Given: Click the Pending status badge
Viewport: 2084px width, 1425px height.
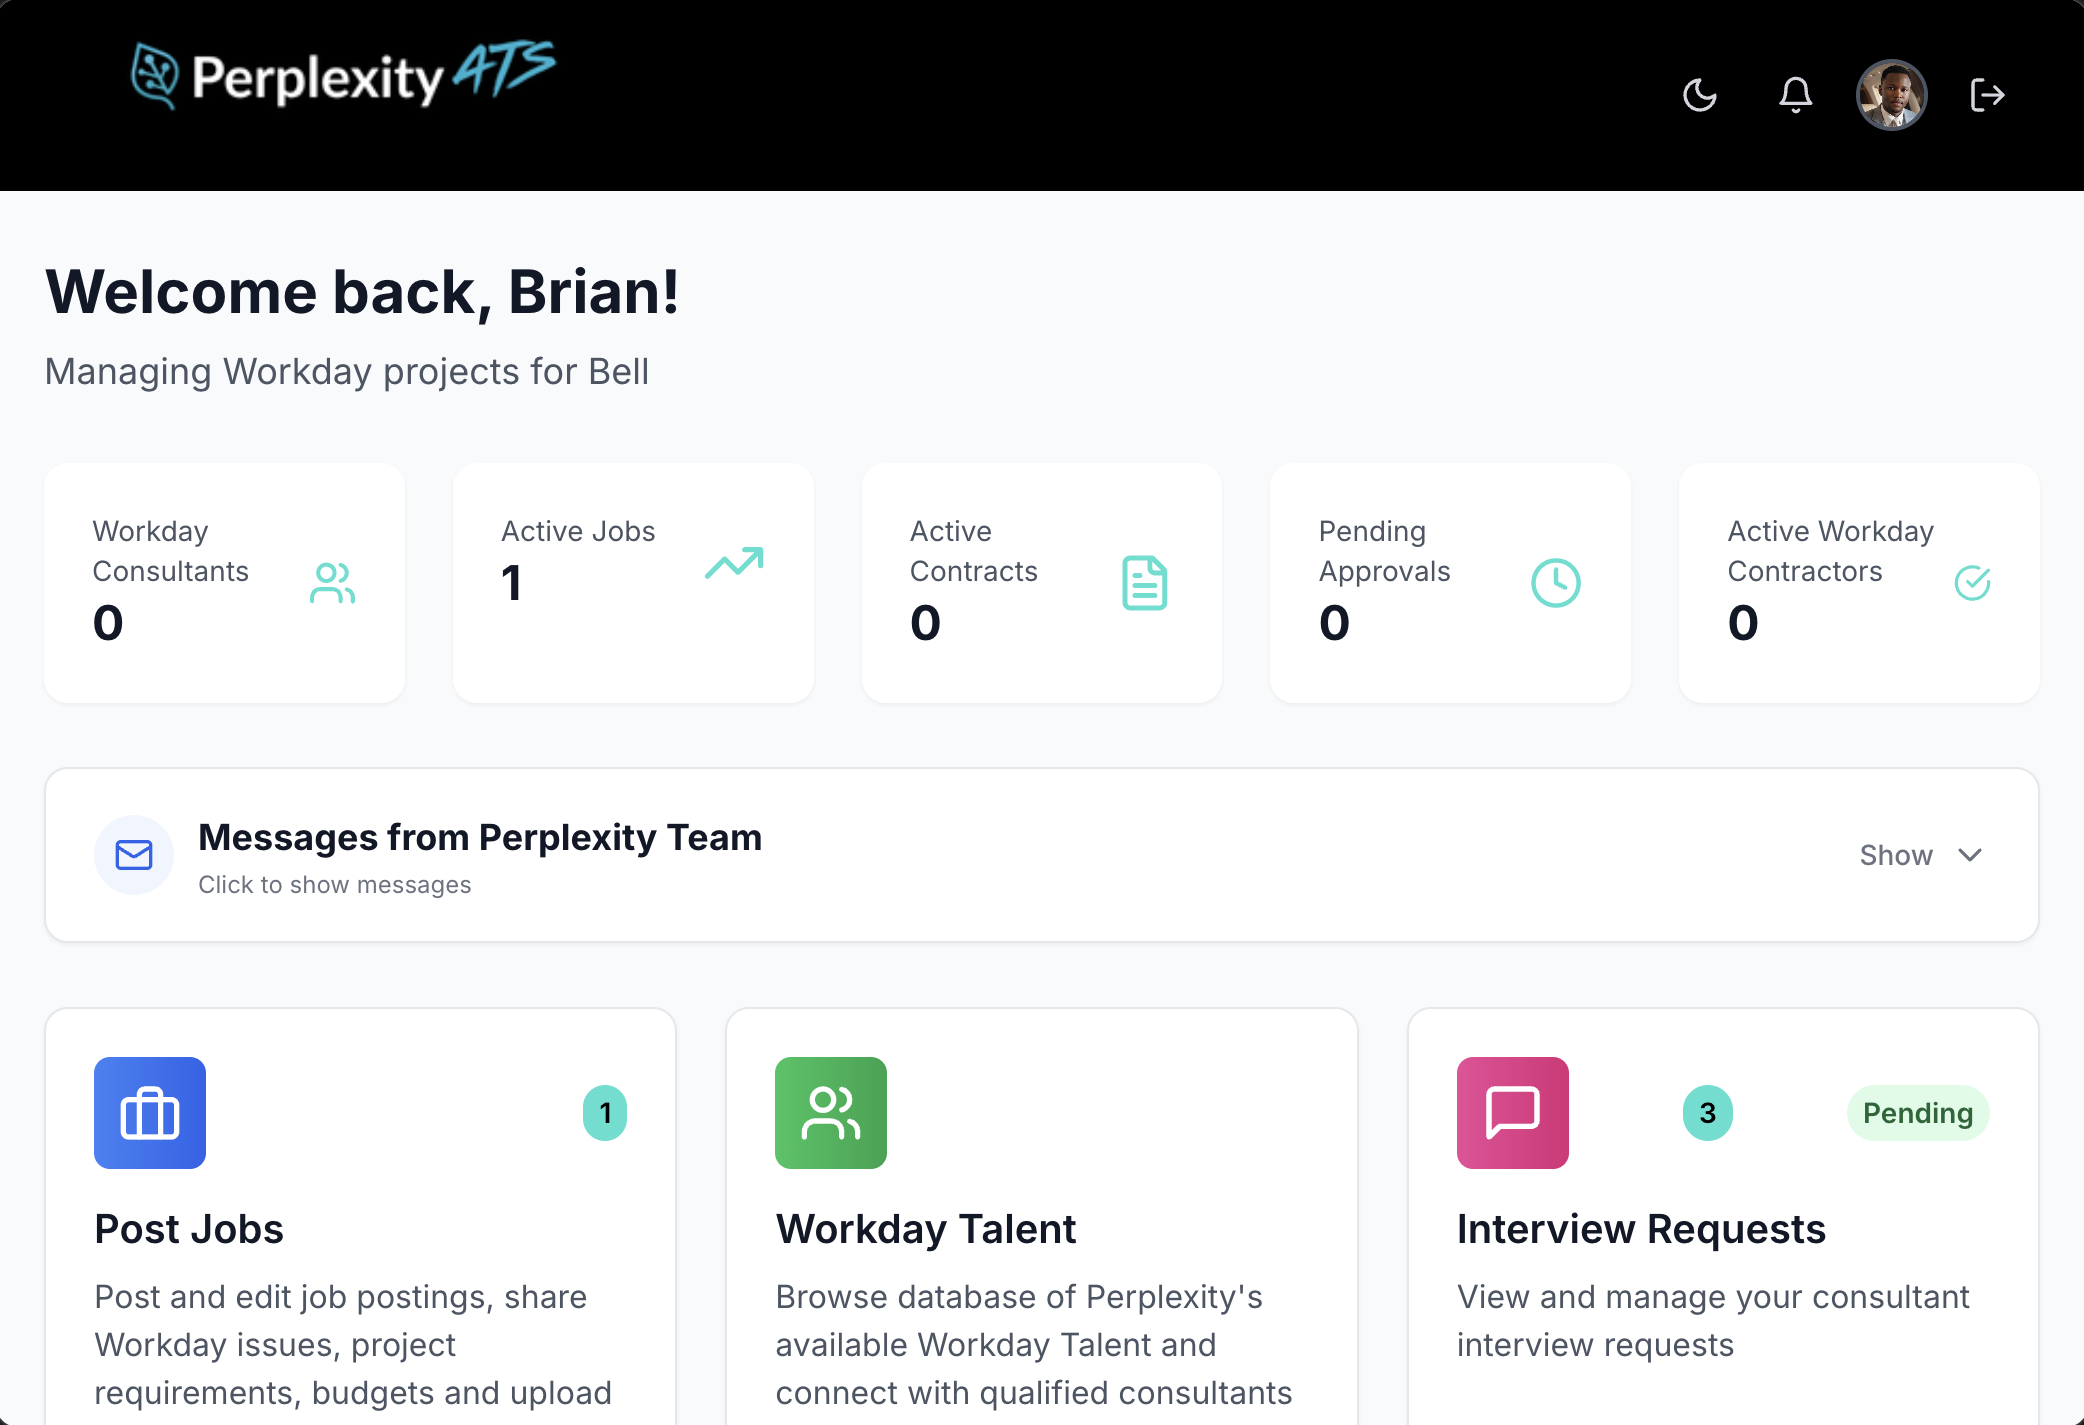Looking at the screenshot, I should [1917, 1113].
